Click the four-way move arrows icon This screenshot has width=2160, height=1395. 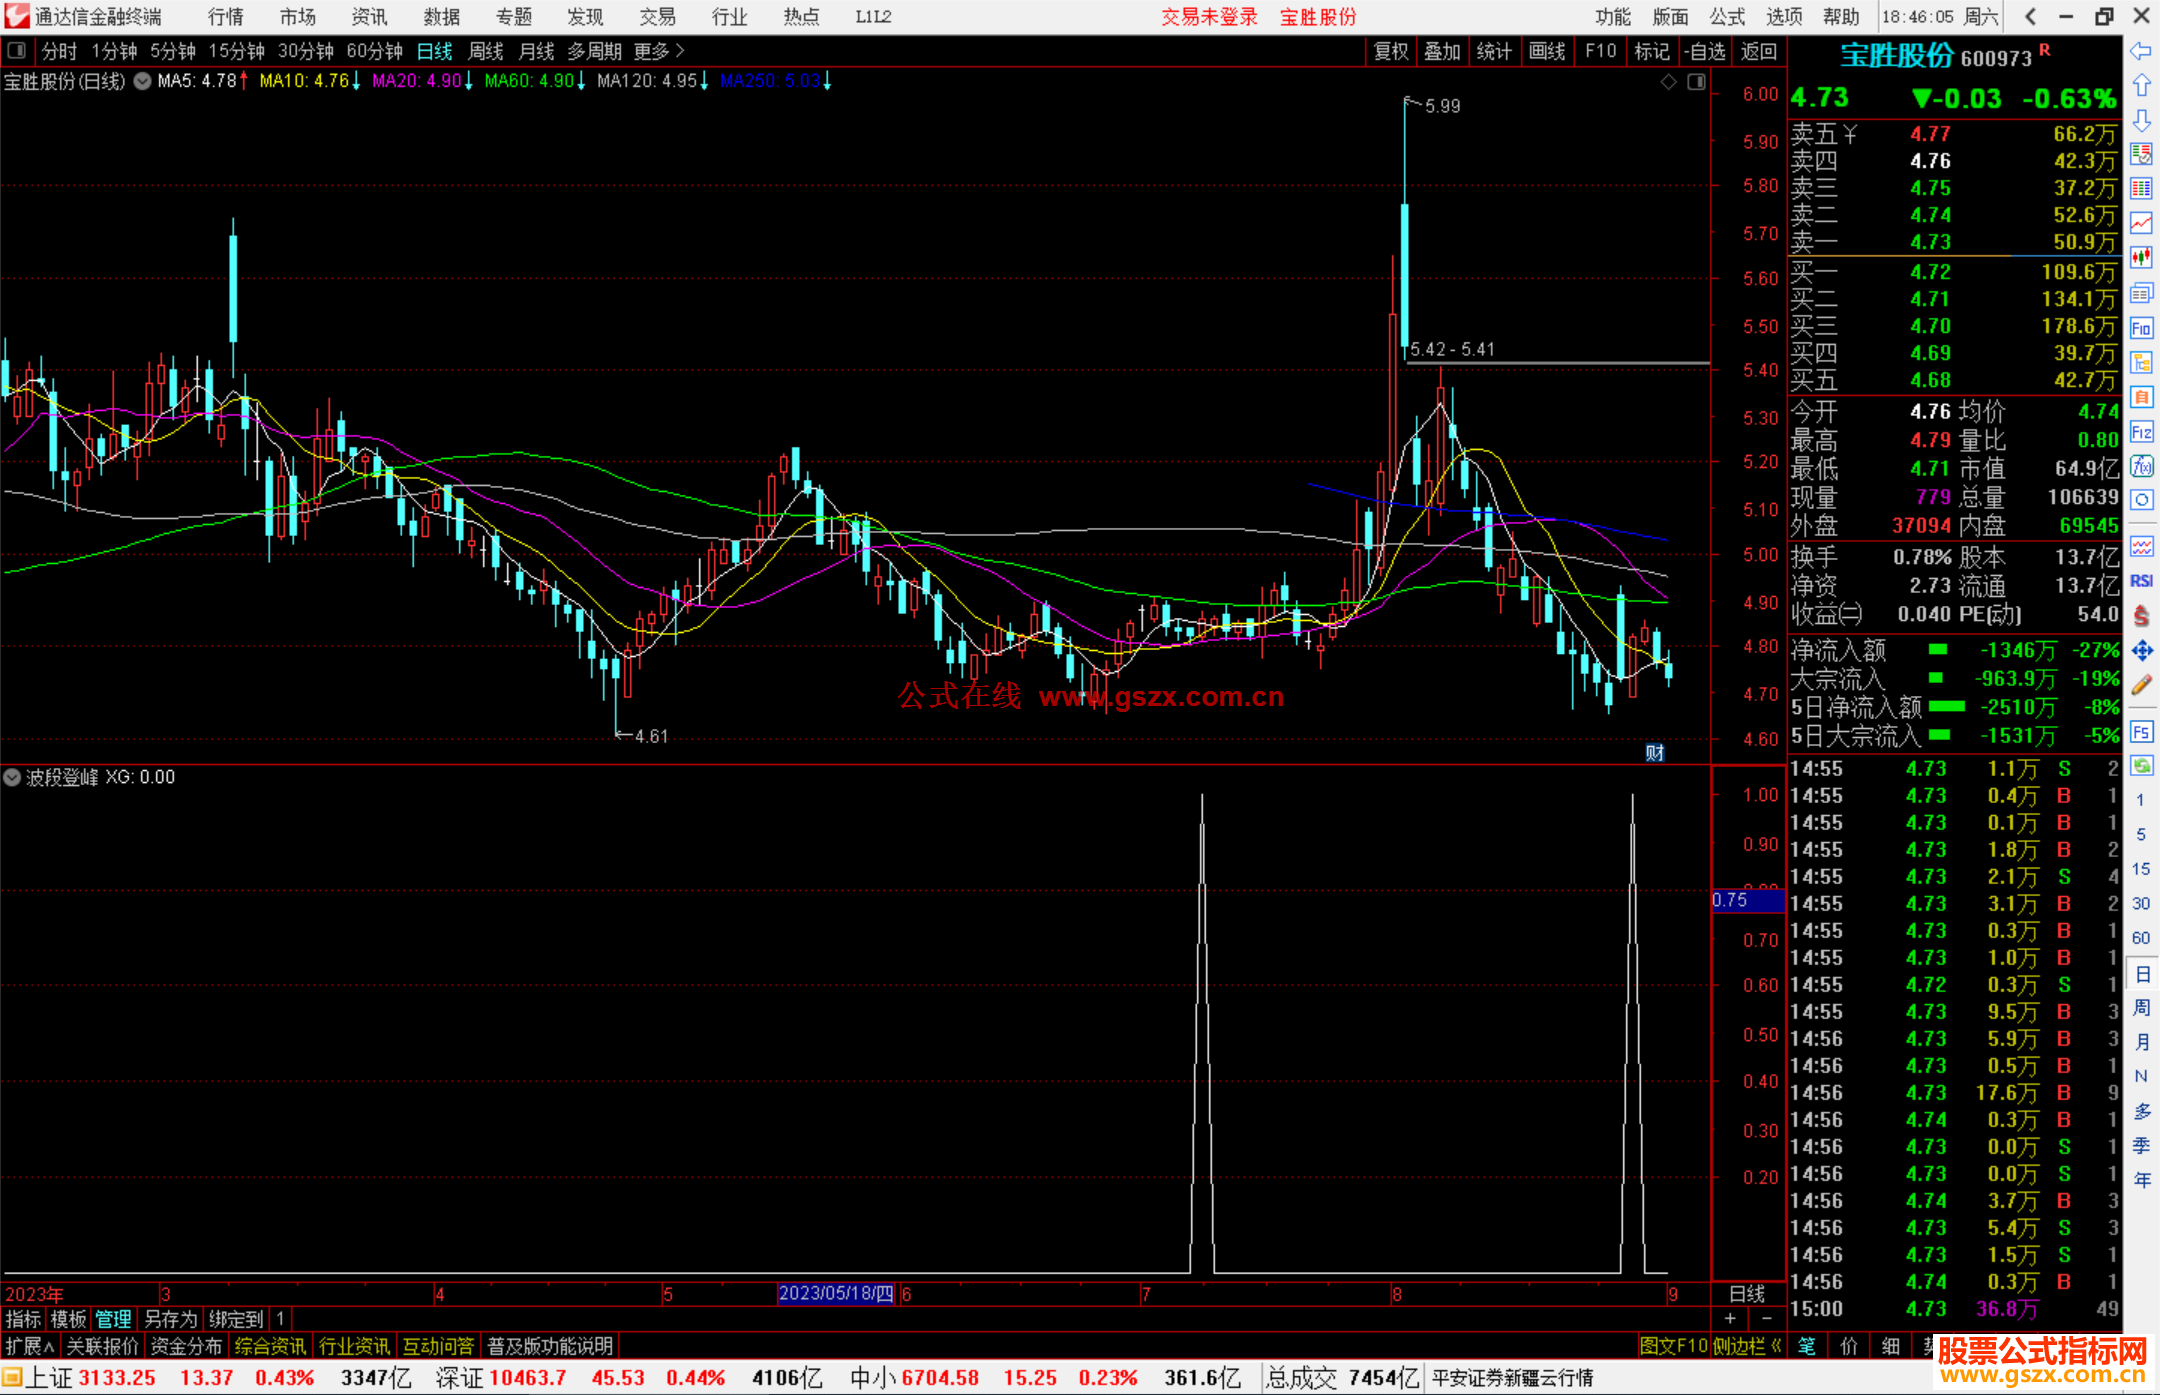click(2141, 651)
